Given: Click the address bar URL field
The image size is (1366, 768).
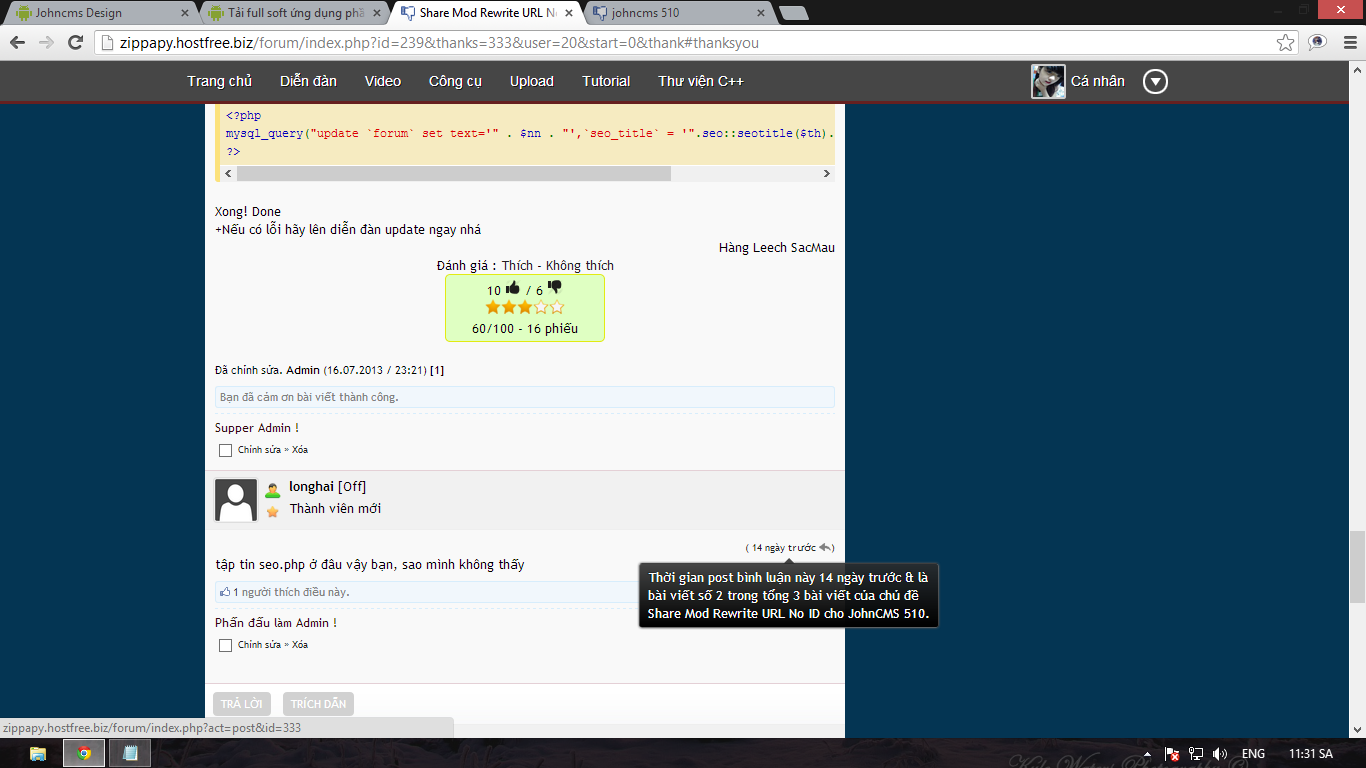Looking at the screenshot, I should [x=685, y=42].
